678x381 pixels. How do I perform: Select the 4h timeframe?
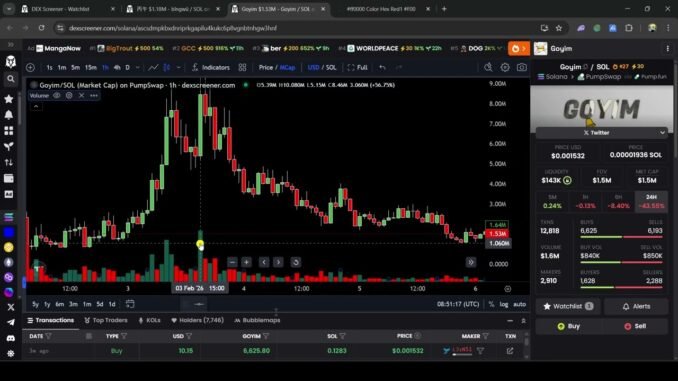point(117,67)
